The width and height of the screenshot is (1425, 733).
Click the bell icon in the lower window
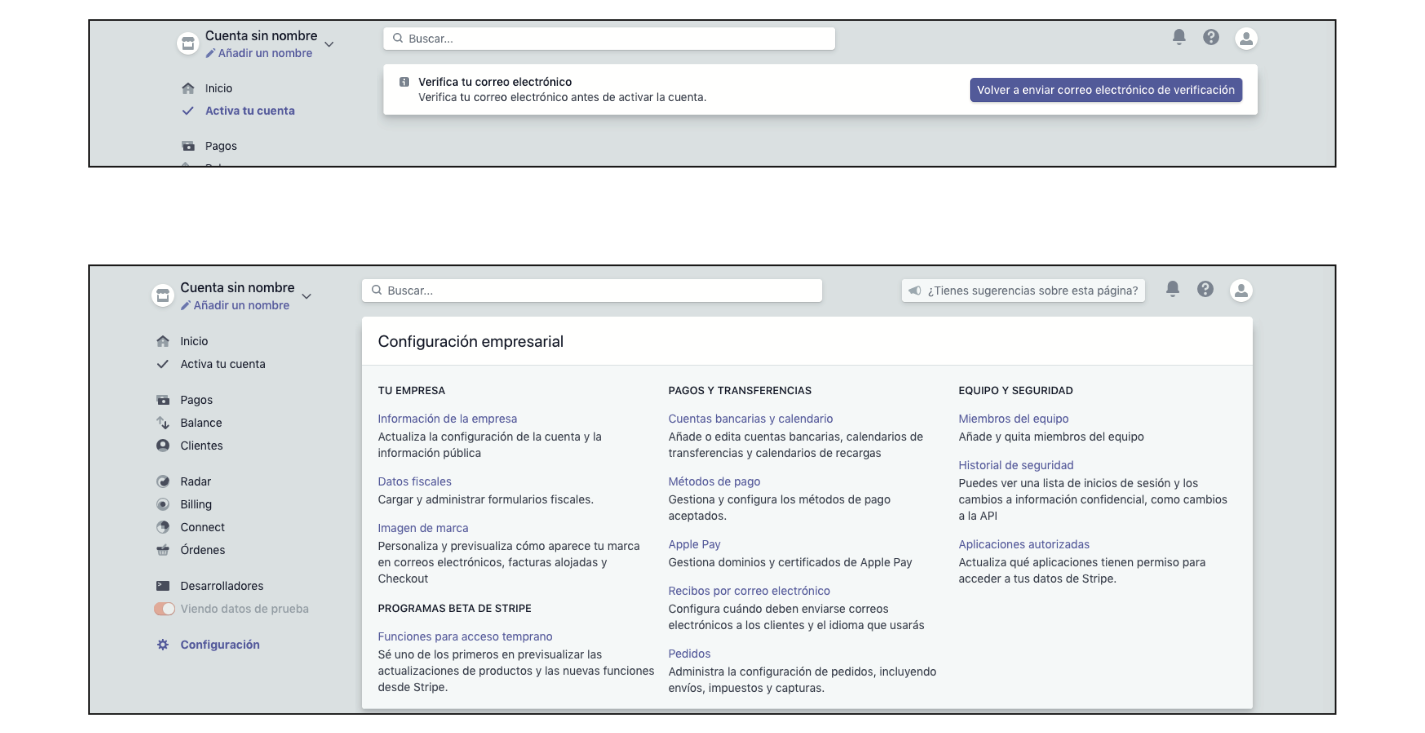tap(1173, 289)
